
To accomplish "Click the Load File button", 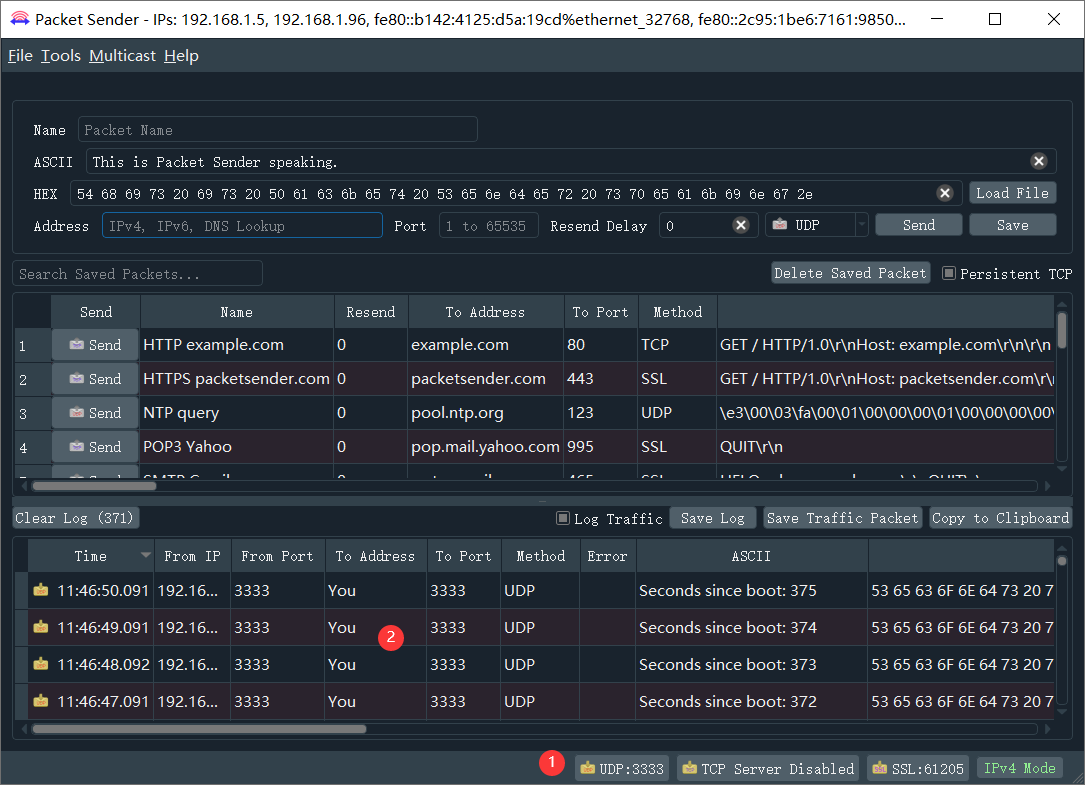I will [x=1012, y=193].
